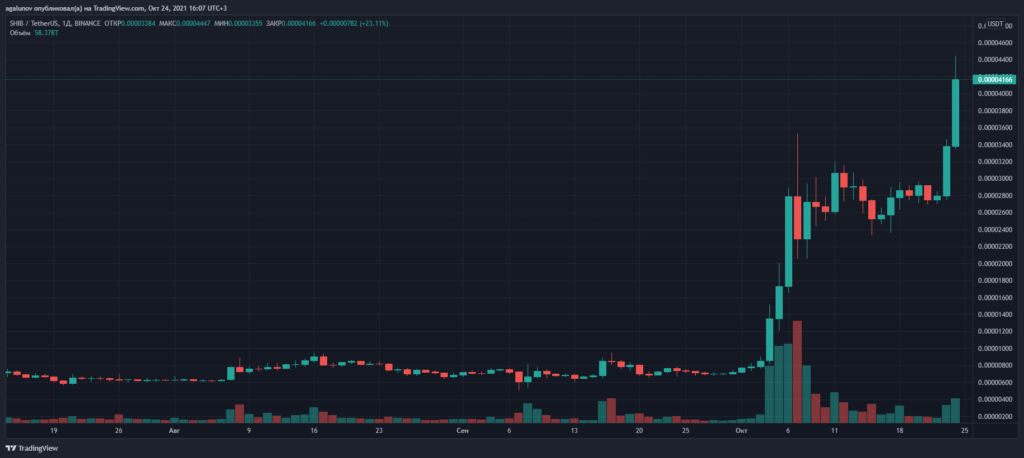Click the volume value 58.378T
This screenshot has height=458, width=1024.
pyautogui.click(x=47, y=33)
